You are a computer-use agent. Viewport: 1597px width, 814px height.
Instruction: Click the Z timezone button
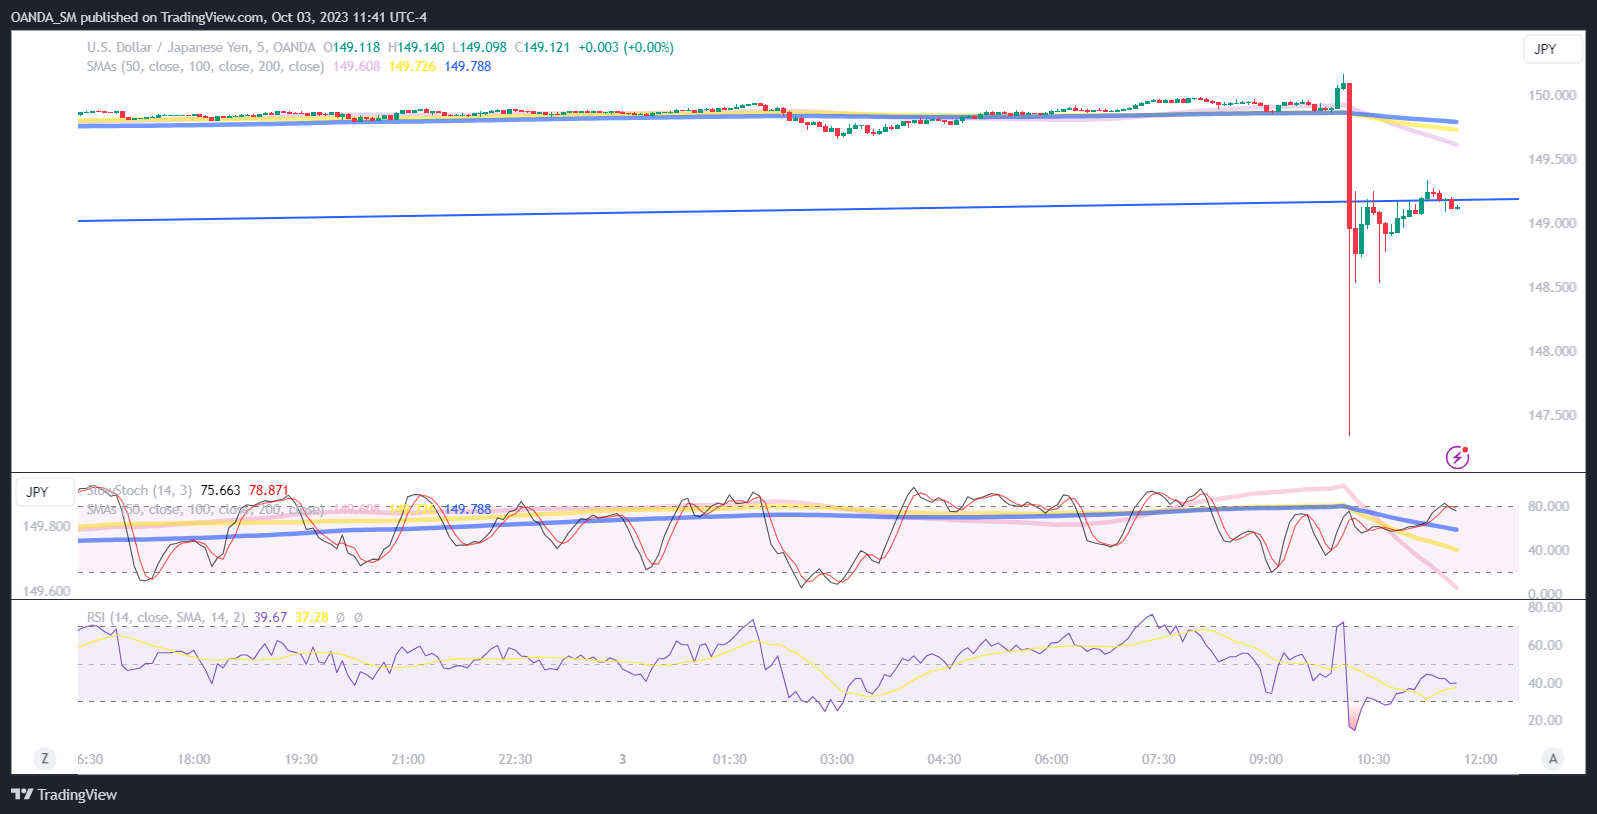(x=44, y=758)
